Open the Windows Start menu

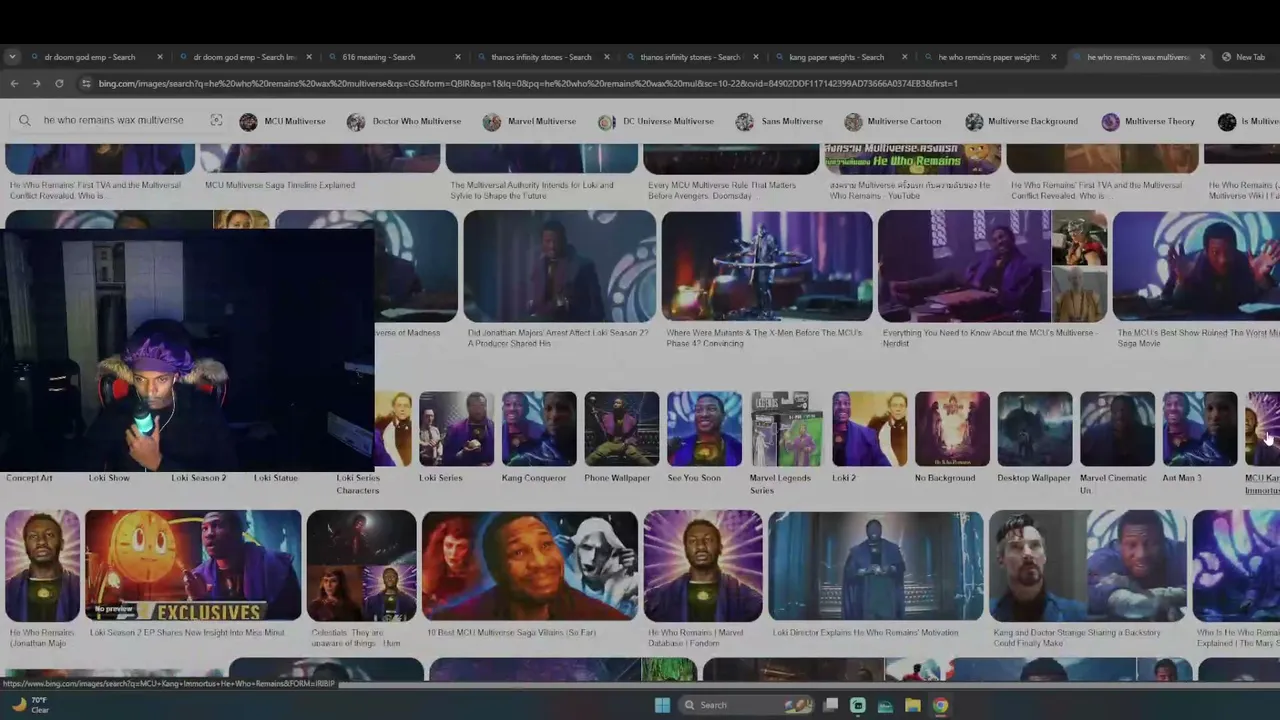[x=662, y=705]
